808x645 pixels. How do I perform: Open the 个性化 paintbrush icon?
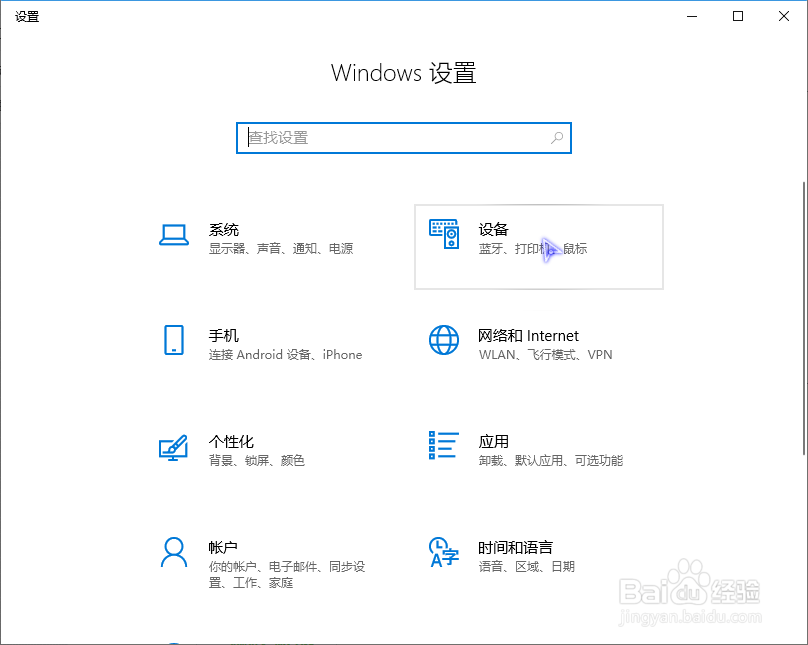(174, 447)
